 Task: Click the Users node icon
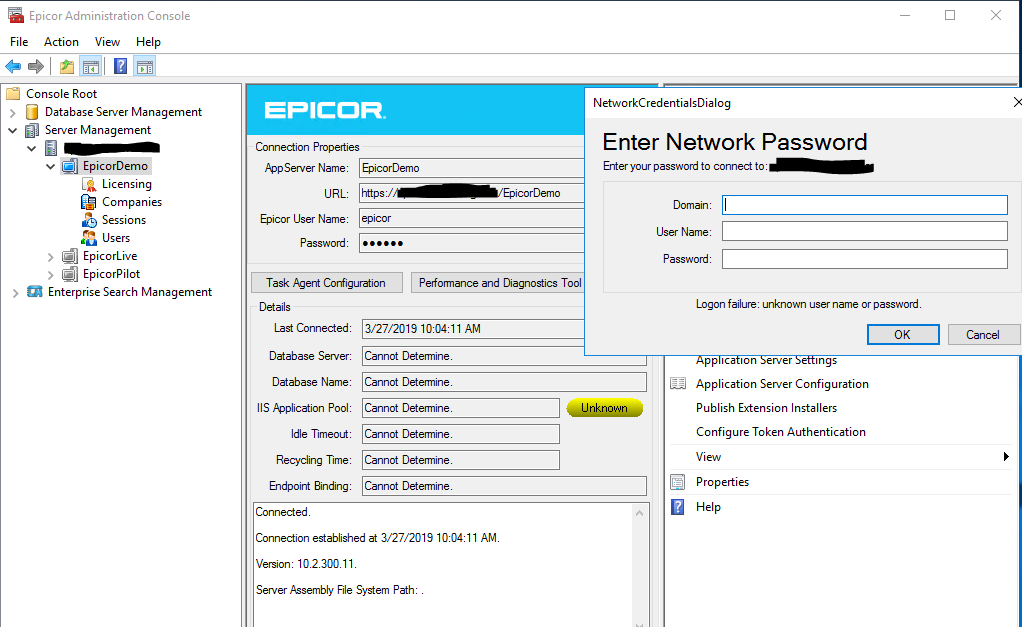[x=89, y=238]
